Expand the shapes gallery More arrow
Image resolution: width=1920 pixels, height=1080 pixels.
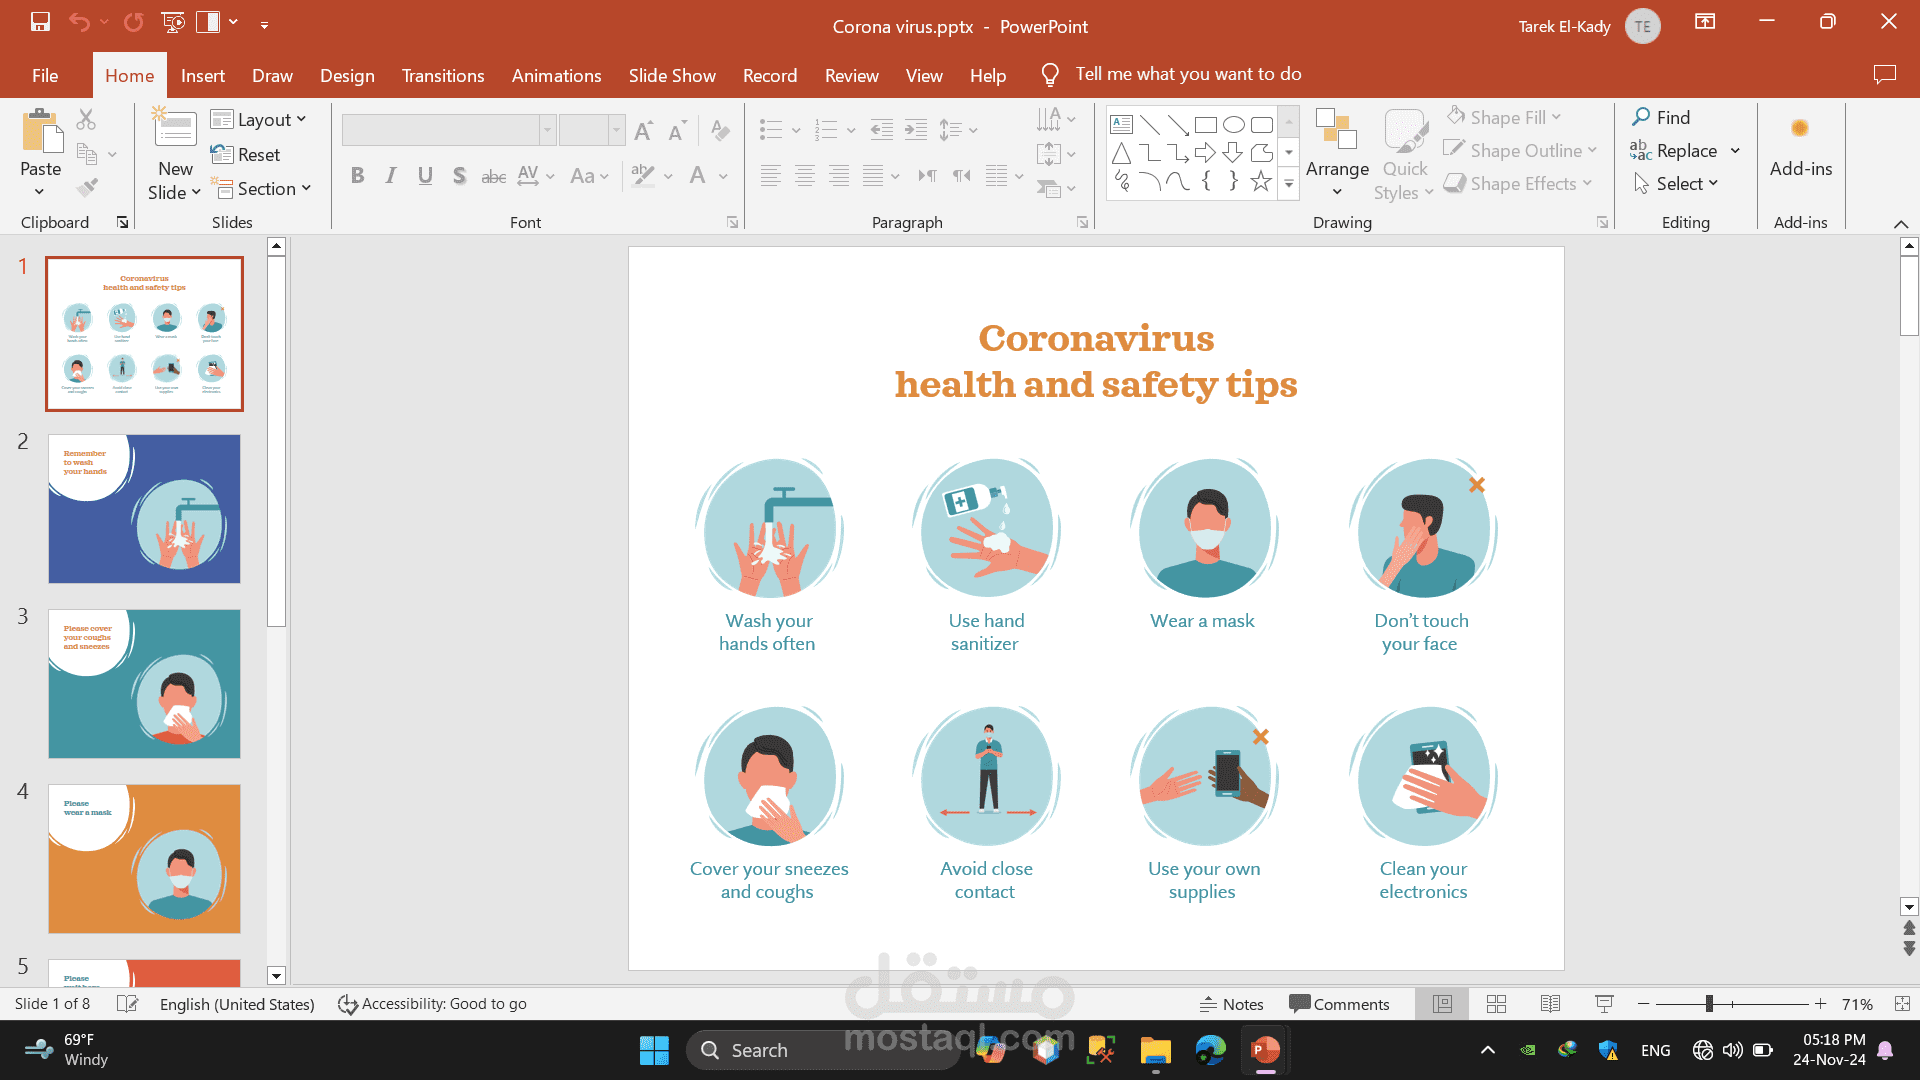pos(1289,184)
